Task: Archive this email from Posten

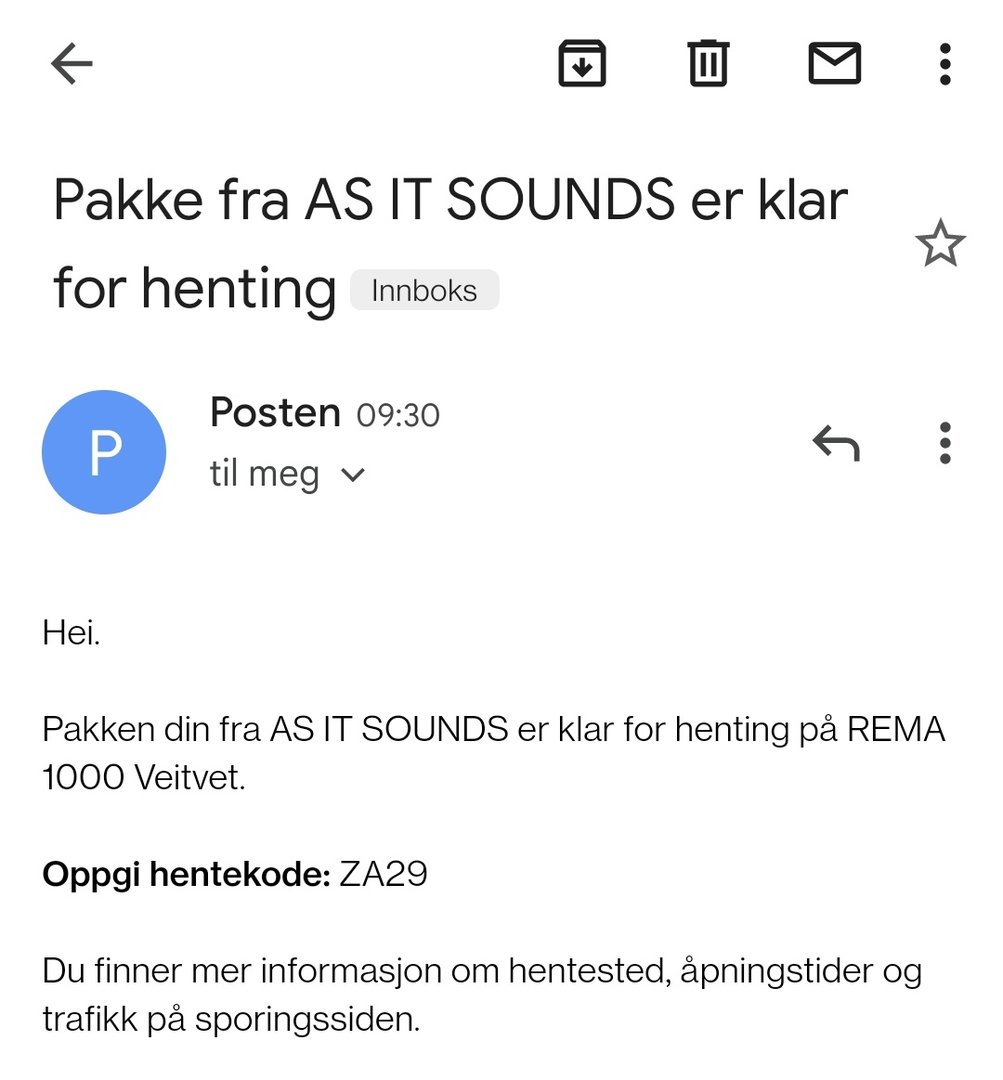Action: tap(582, 65)
